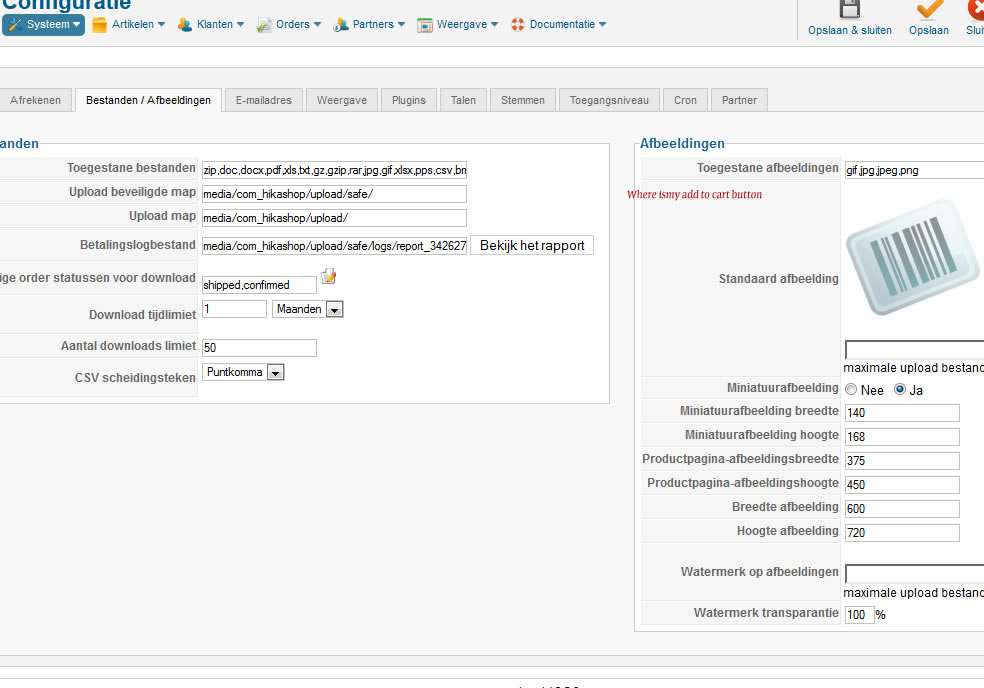
Task: Open the Artikelen menu
Action: coord(129,24)
